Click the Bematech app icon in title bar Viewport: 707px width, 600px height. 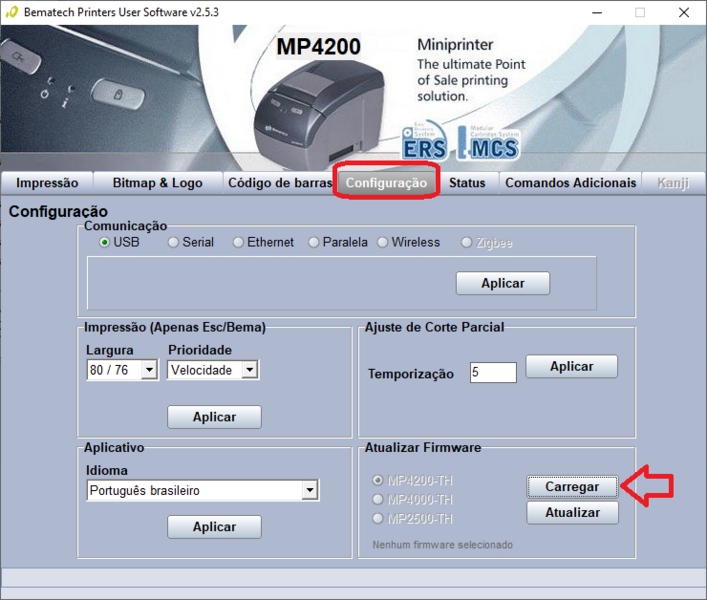pos(12,12)
